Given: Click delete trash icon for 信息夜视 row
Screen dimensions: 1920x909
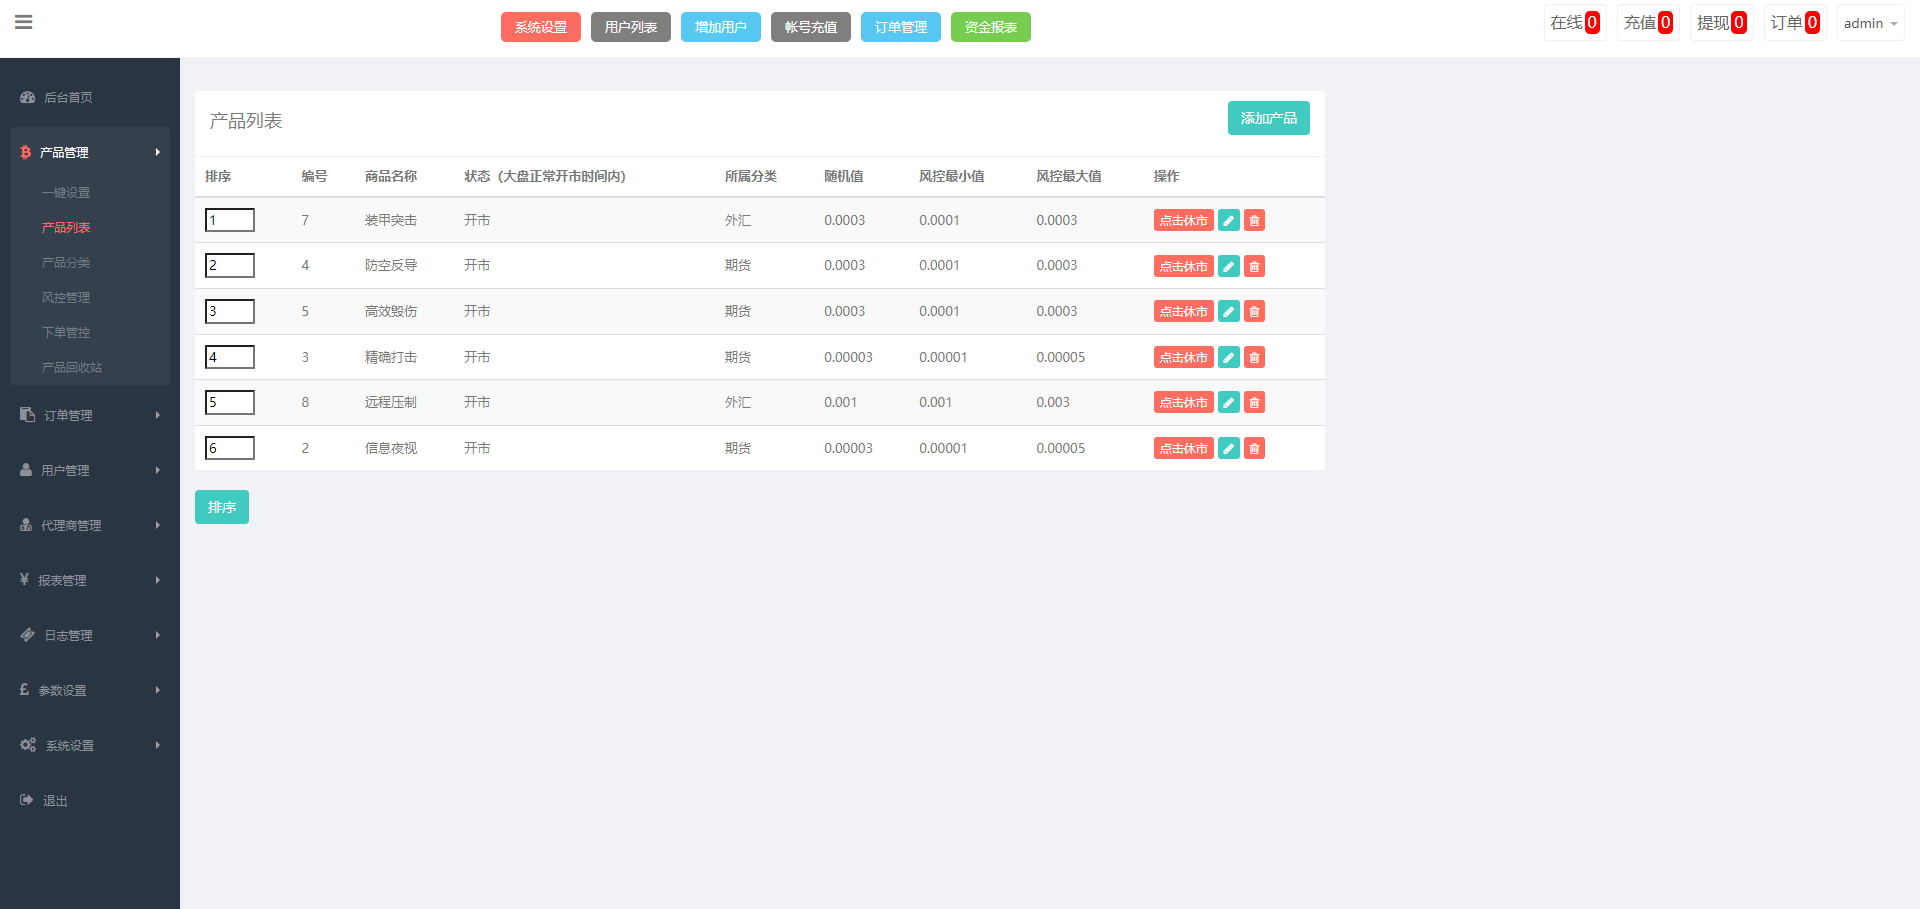Looking at the screenshot, I should [1254, 449].
